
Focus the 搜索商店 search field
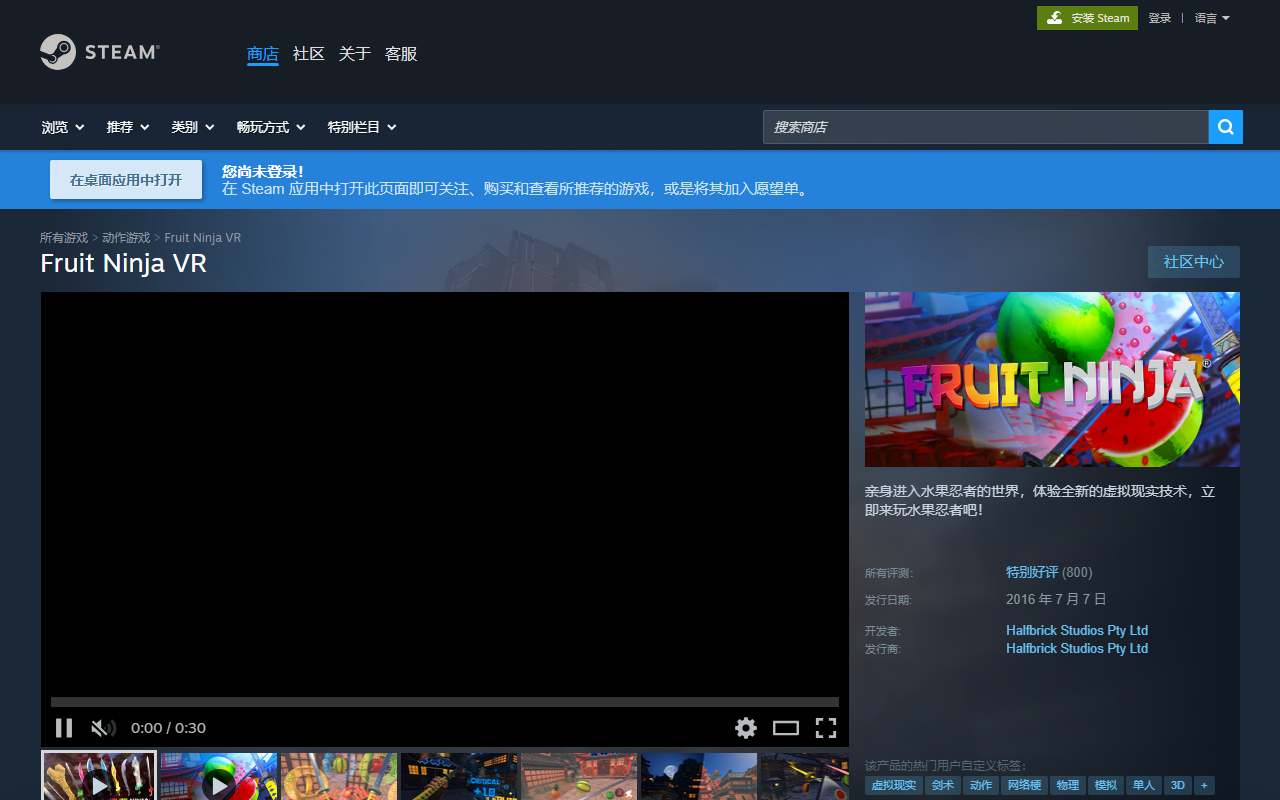point(986,127)
